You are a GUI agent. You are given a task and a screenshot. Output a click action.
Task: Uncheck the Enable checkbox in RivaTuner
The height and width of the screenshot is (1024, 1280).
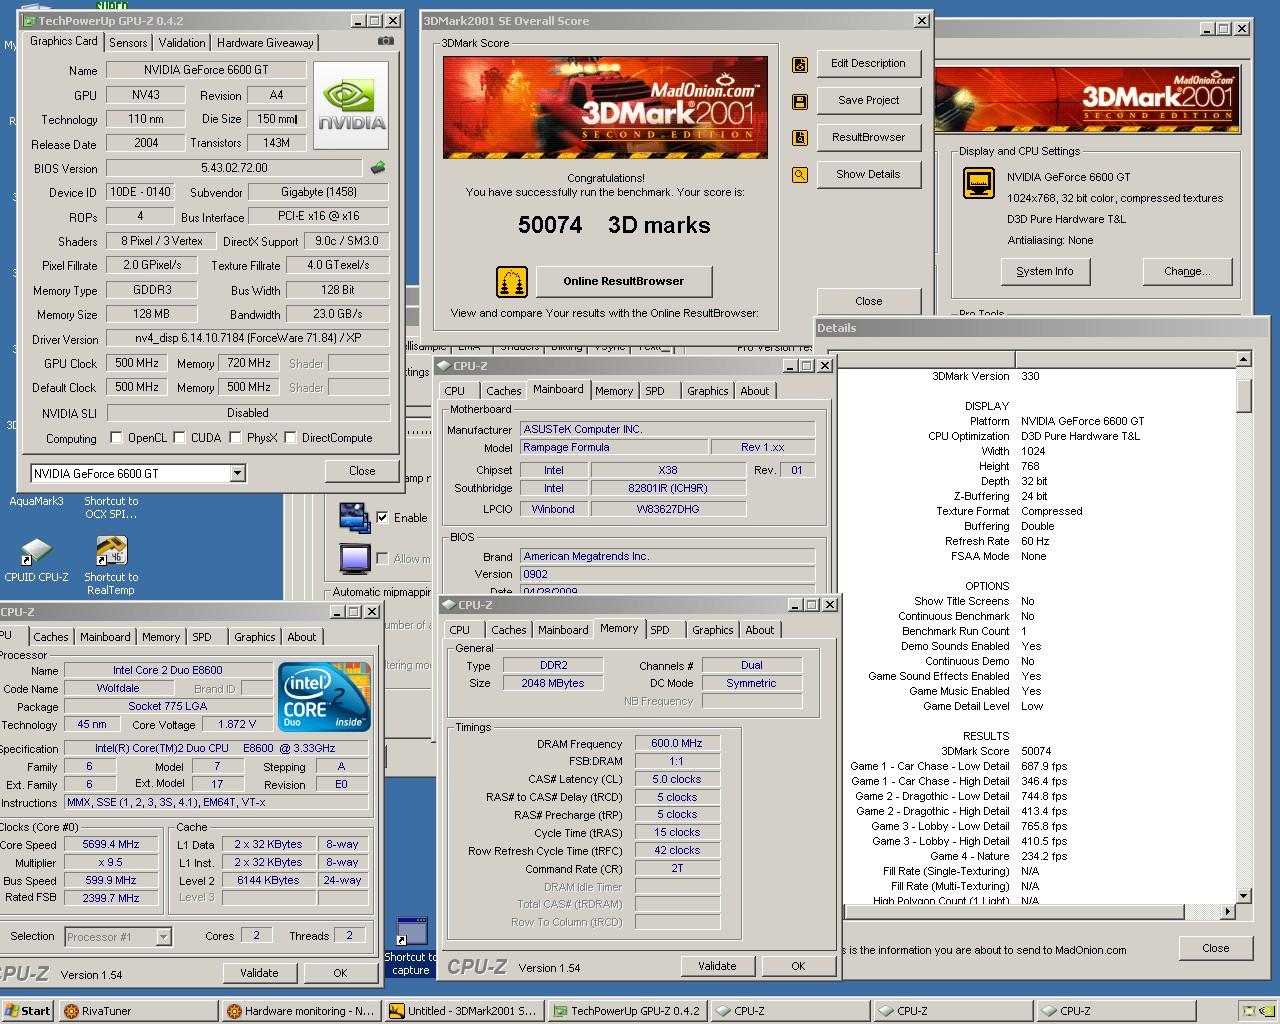pos(382,517)
